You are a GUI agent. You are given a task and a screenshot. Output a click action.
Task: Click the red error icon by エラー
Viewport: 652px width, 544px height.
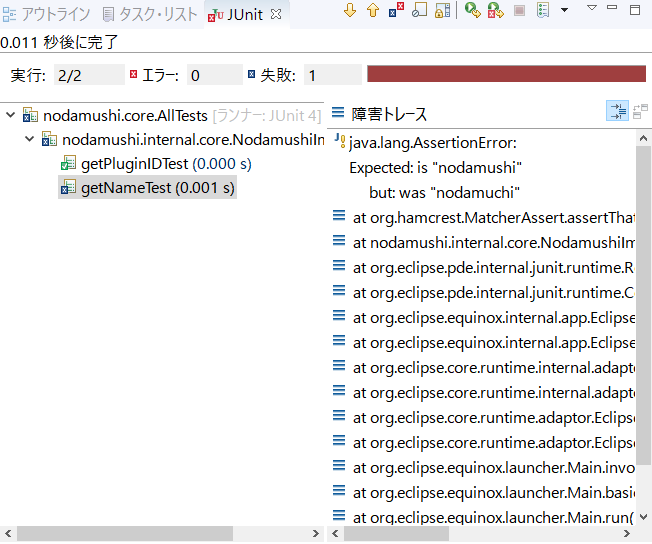click(x=133, y=74)
